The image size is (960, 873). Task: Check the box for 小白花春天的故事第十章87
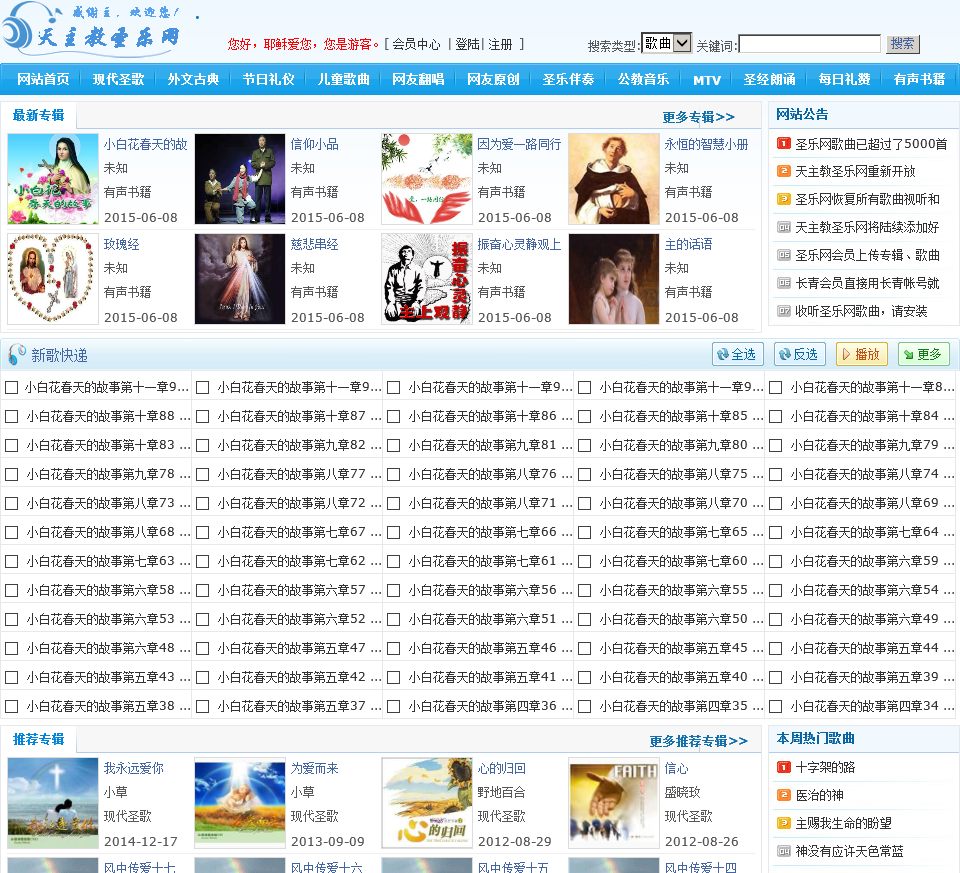(x=203, y=416)
